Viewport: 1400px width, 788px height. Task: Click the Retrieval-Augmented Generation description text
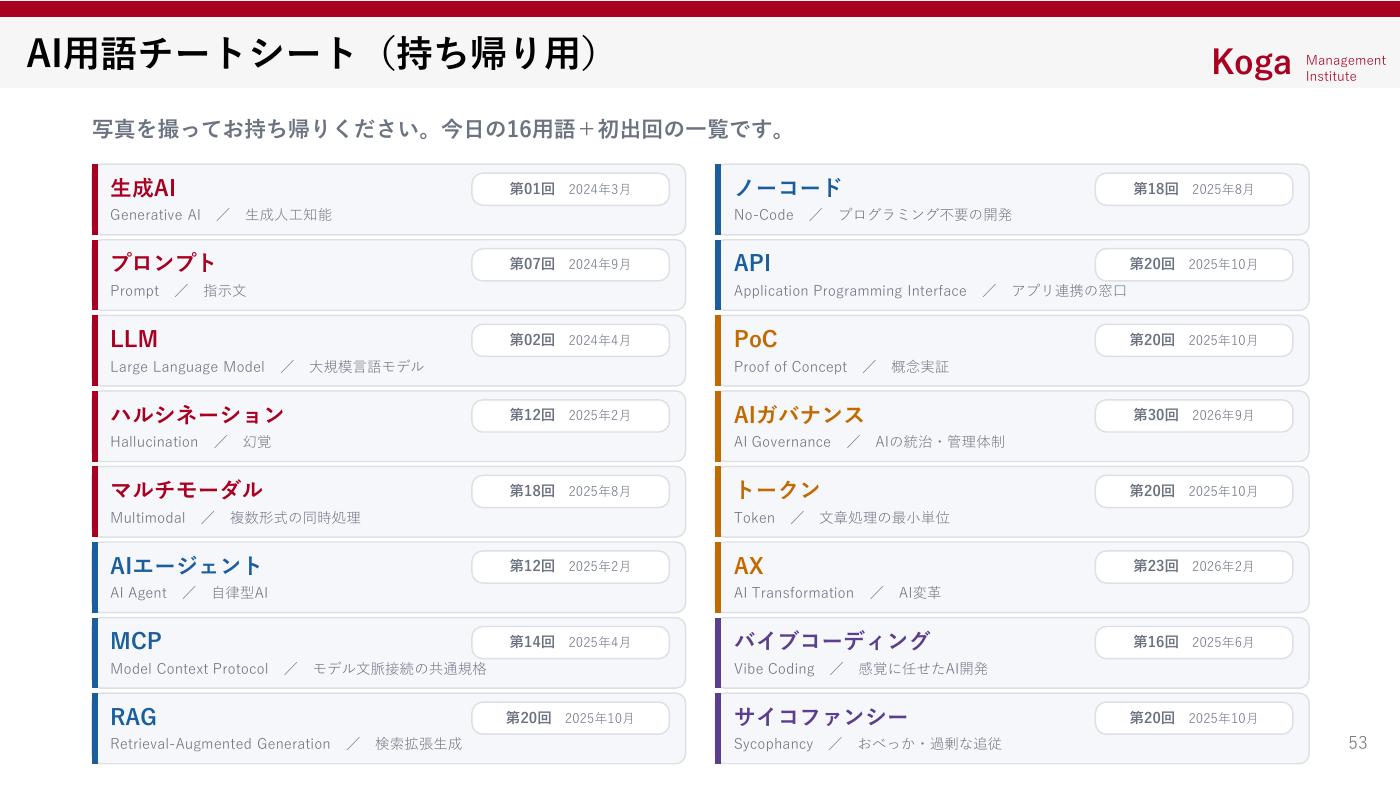pyautogui.click(x=286, y=744)
